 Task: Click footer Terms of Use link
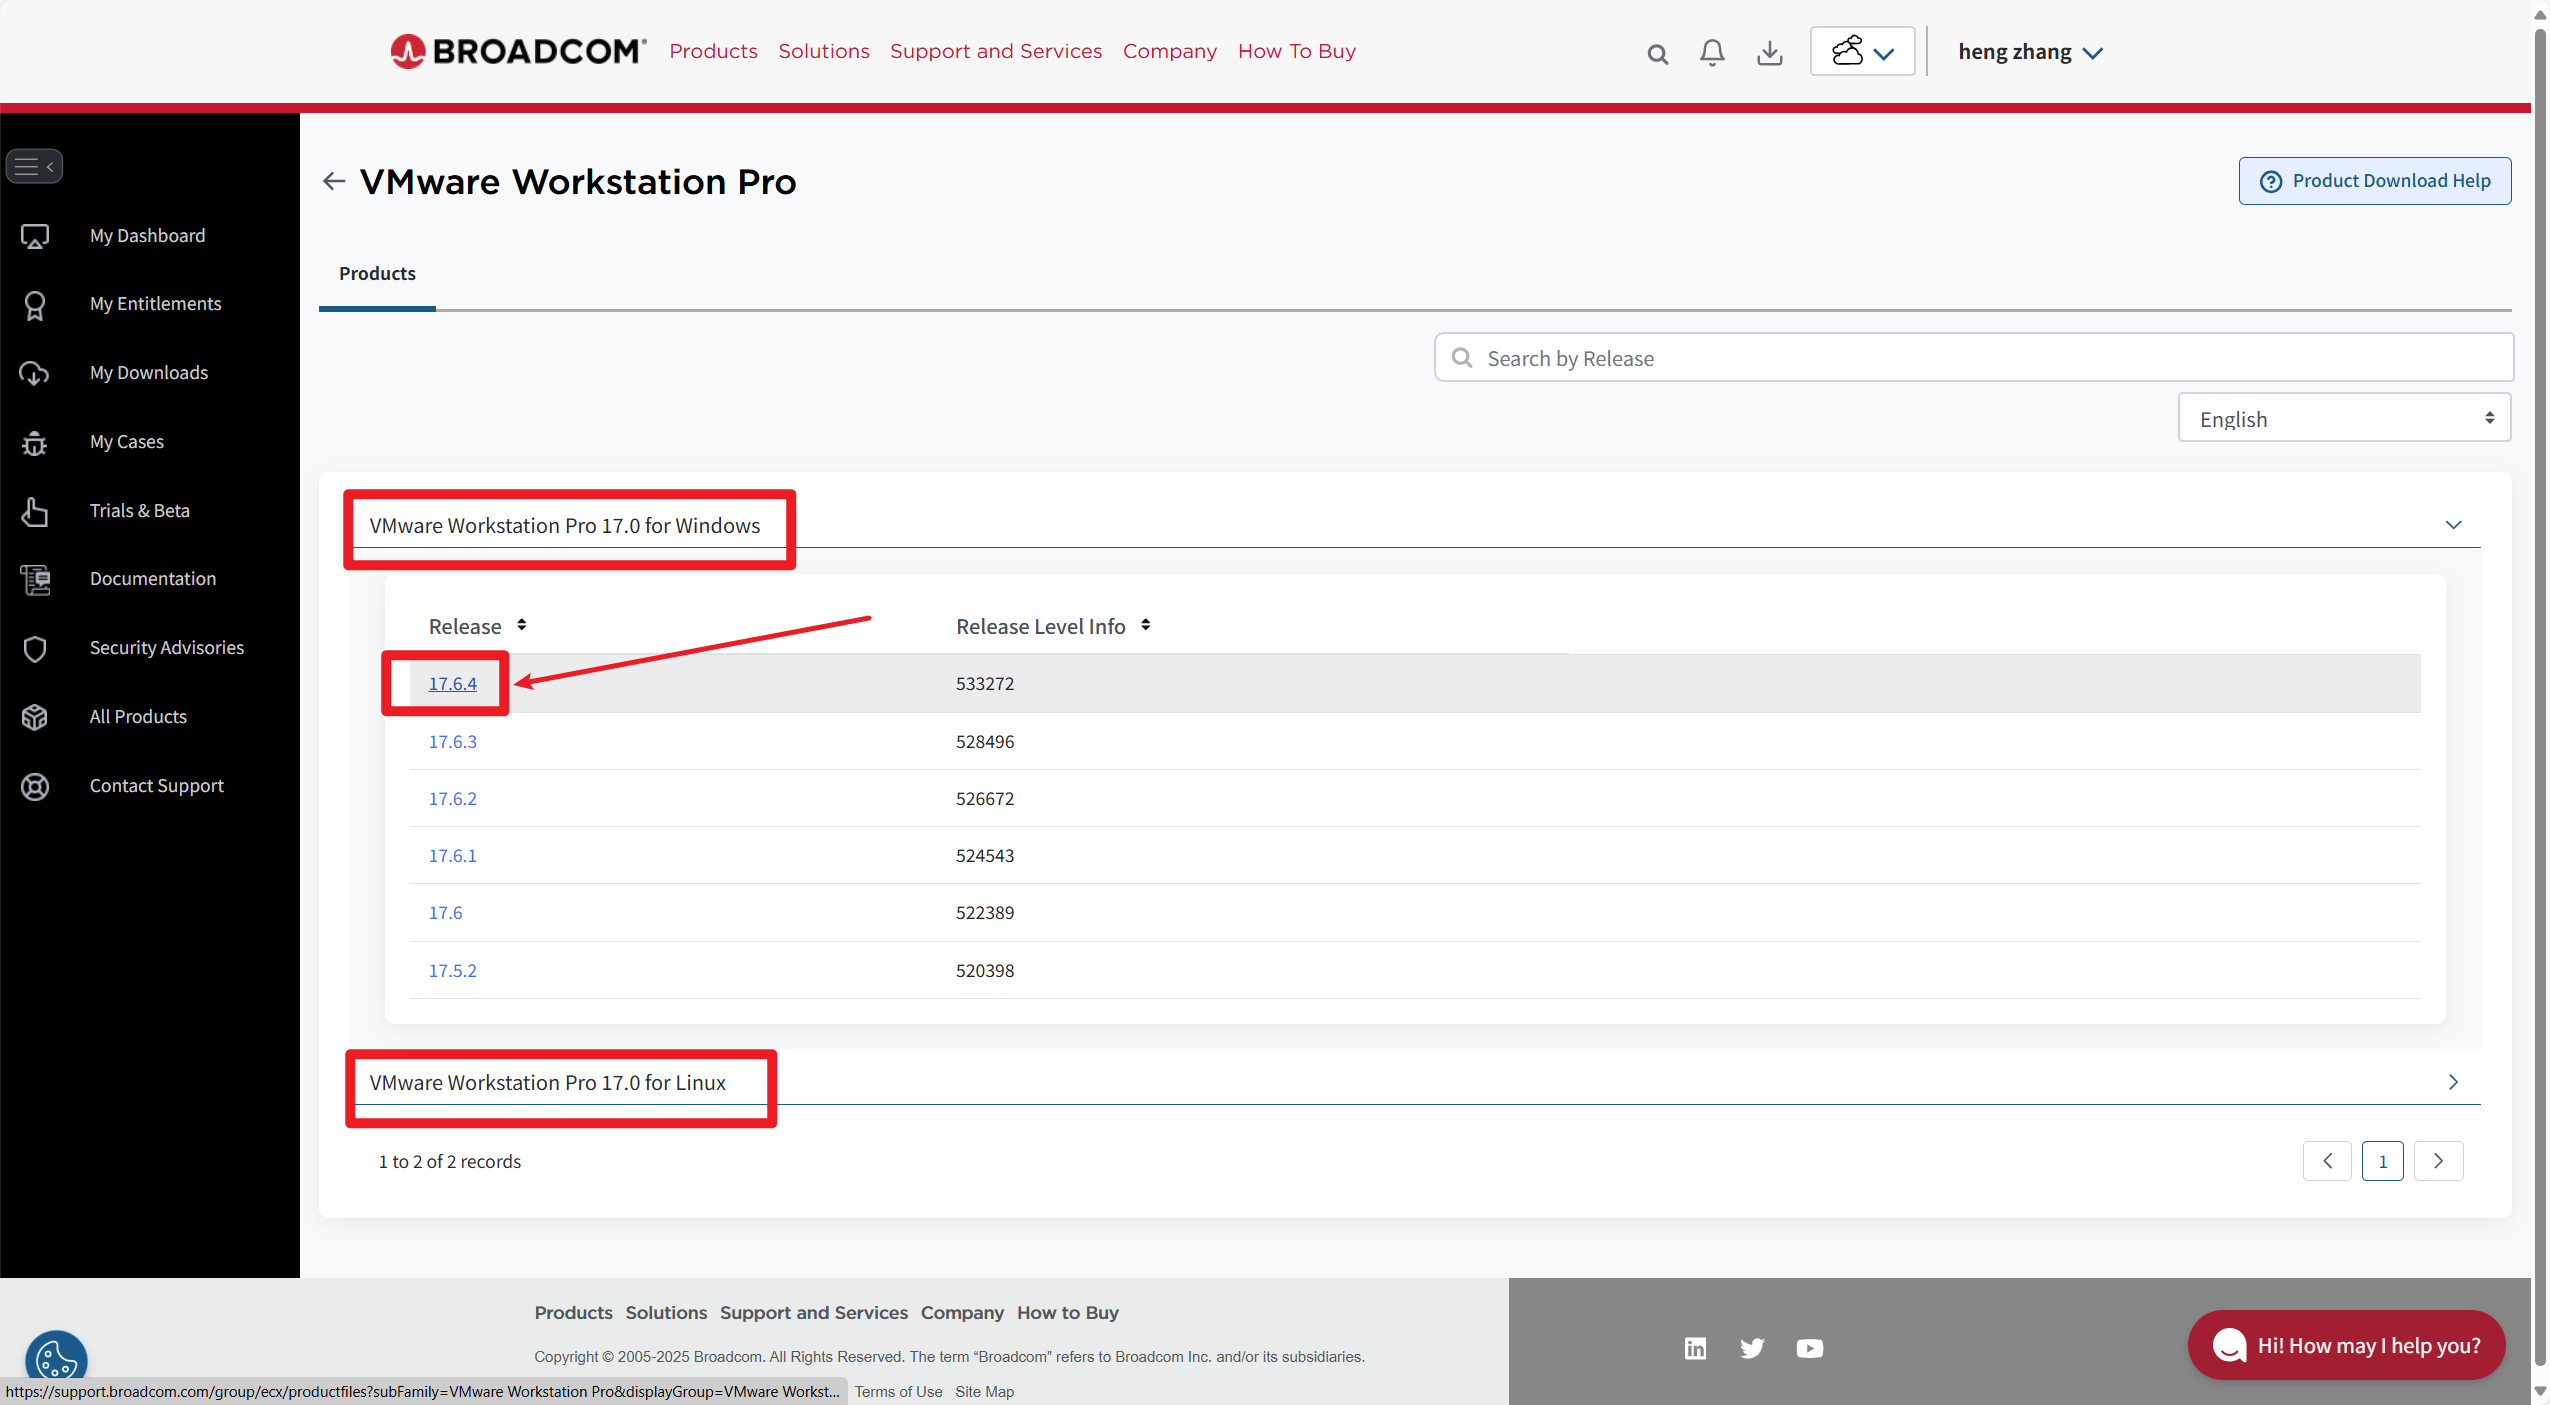tap(898, 1392)
